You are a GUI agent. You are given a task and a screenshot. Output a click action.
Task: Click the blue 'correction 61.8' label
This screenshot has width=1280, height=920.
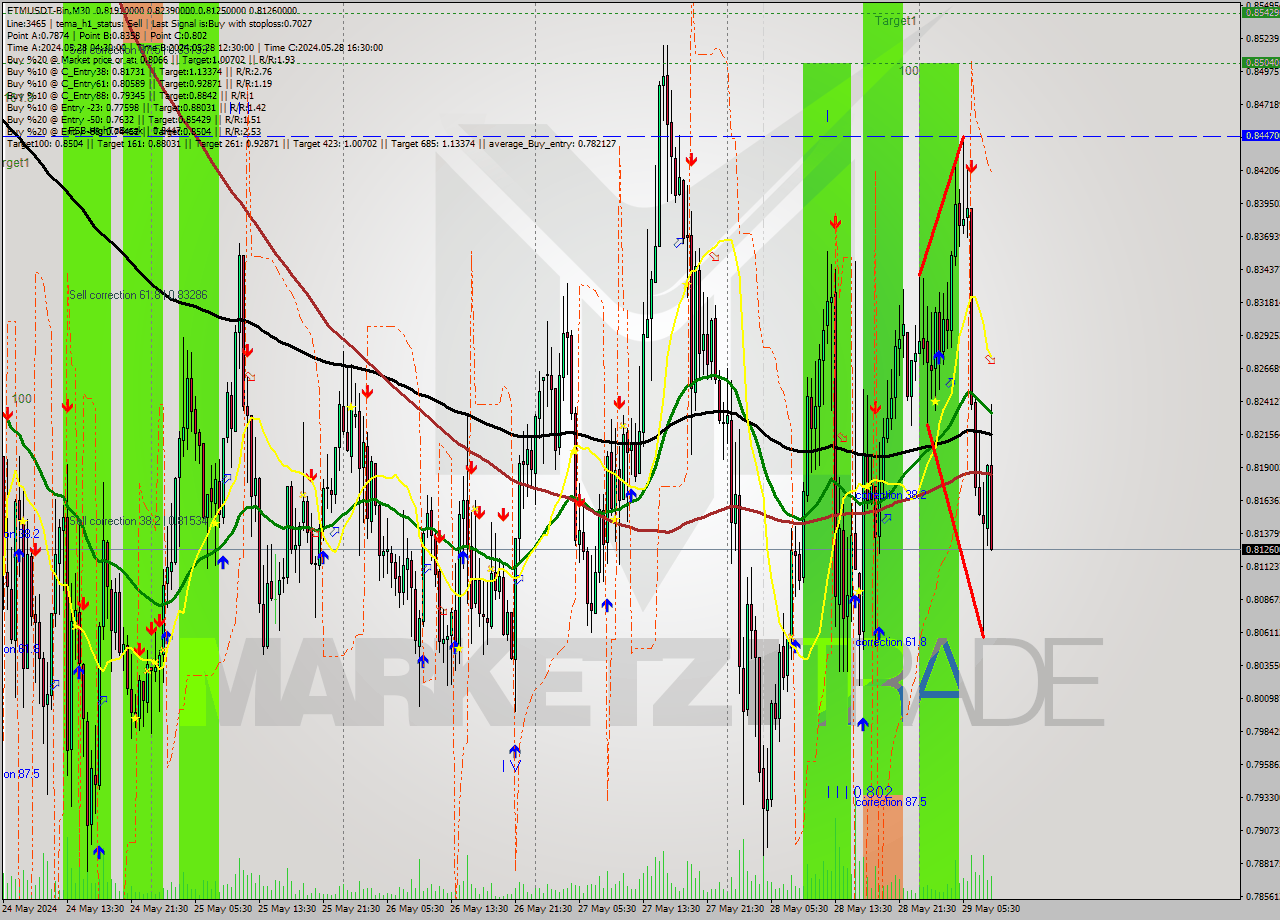(891, 642)
